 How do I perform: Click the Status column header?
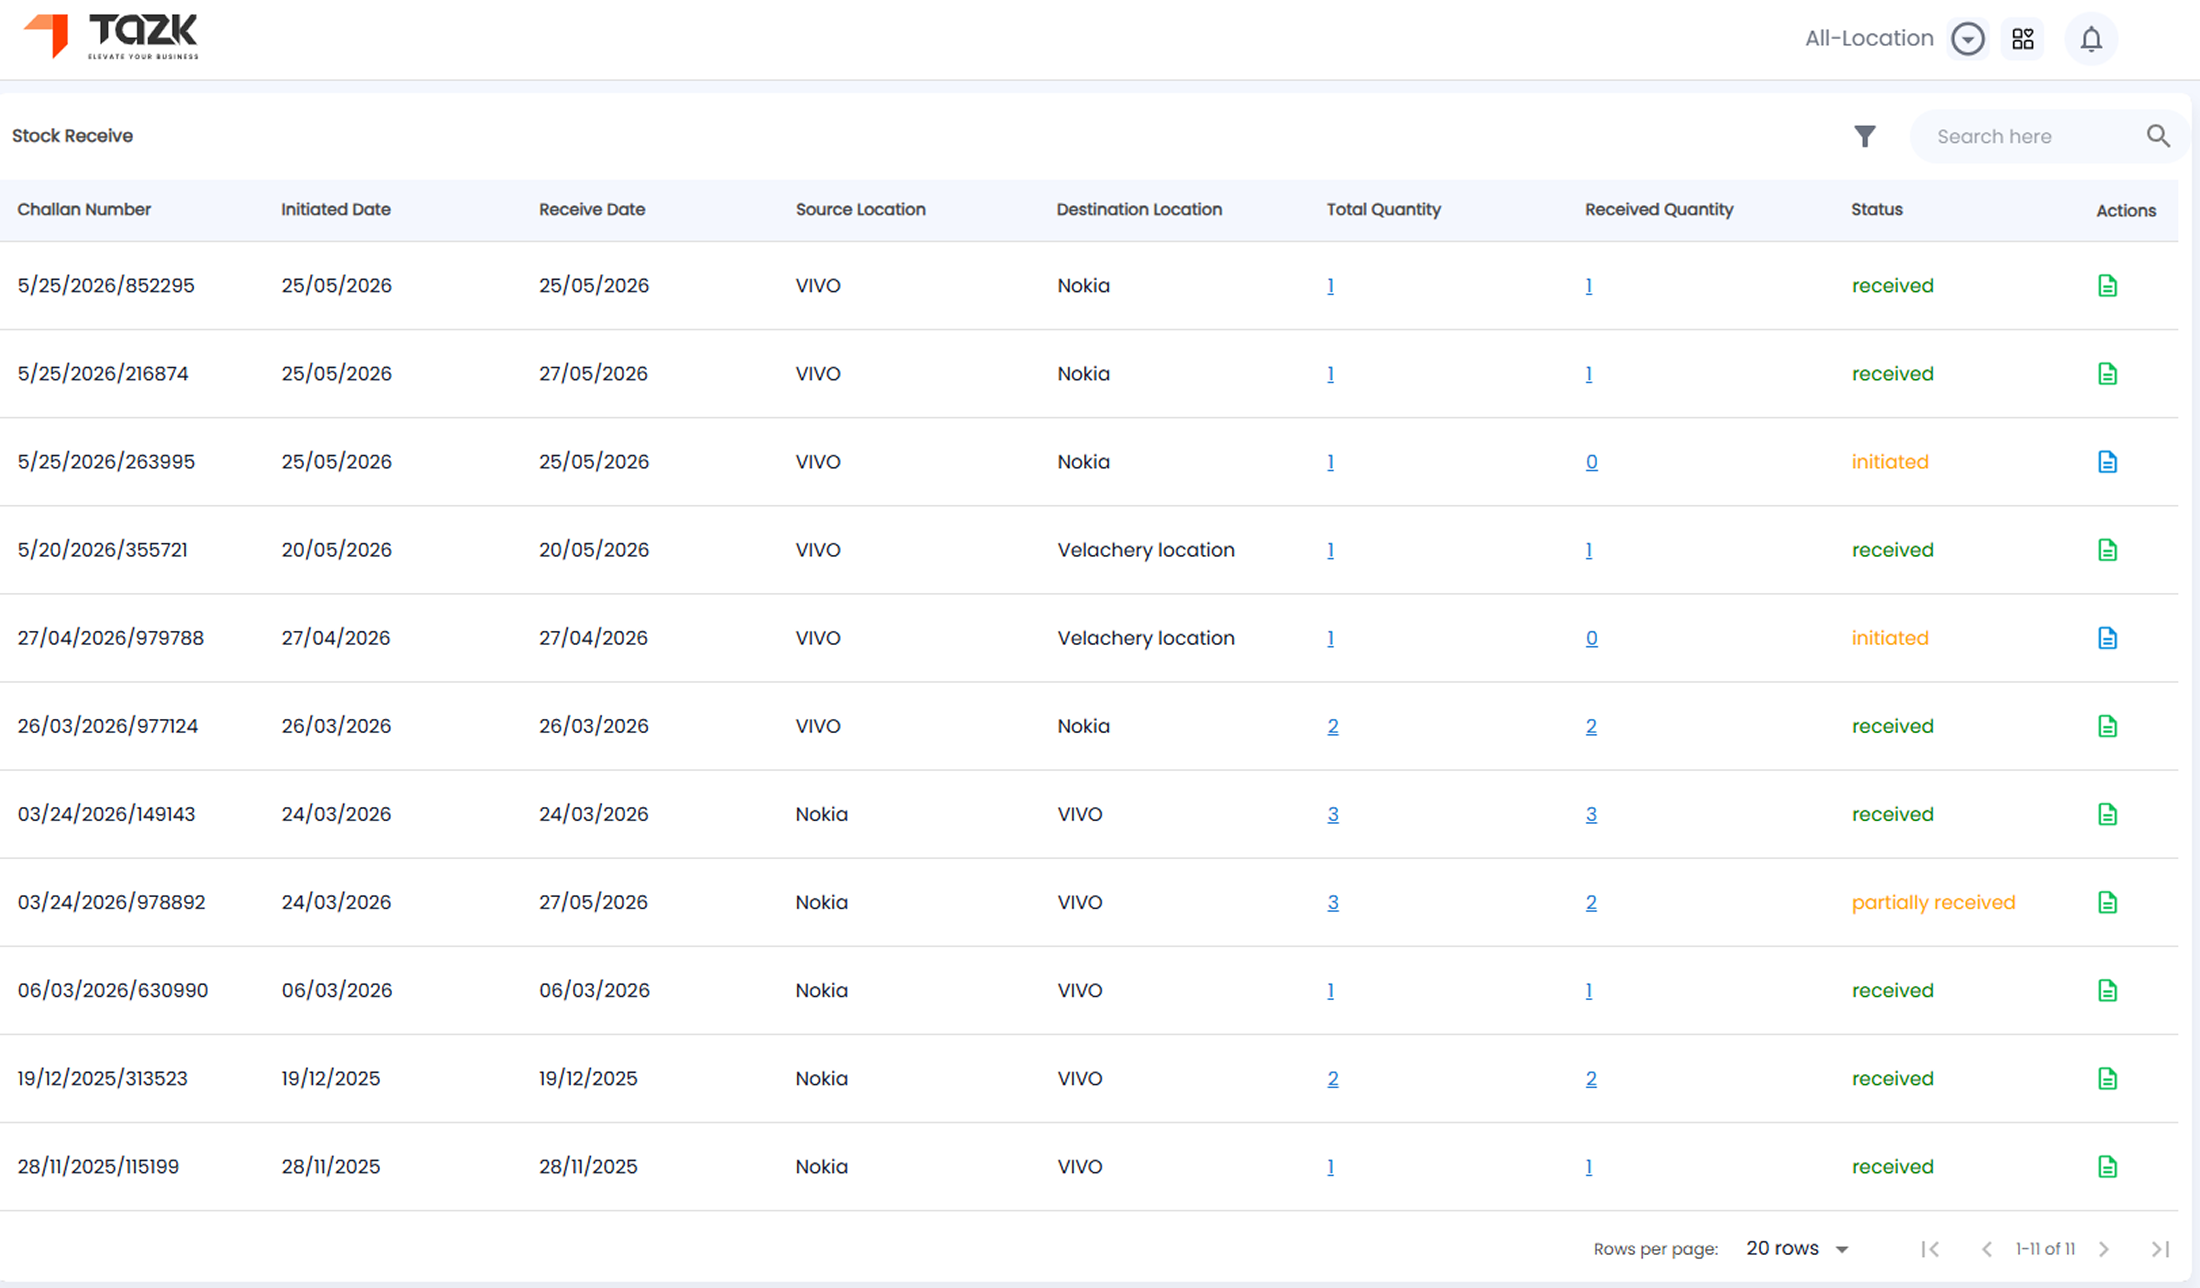click(1876, 209)
